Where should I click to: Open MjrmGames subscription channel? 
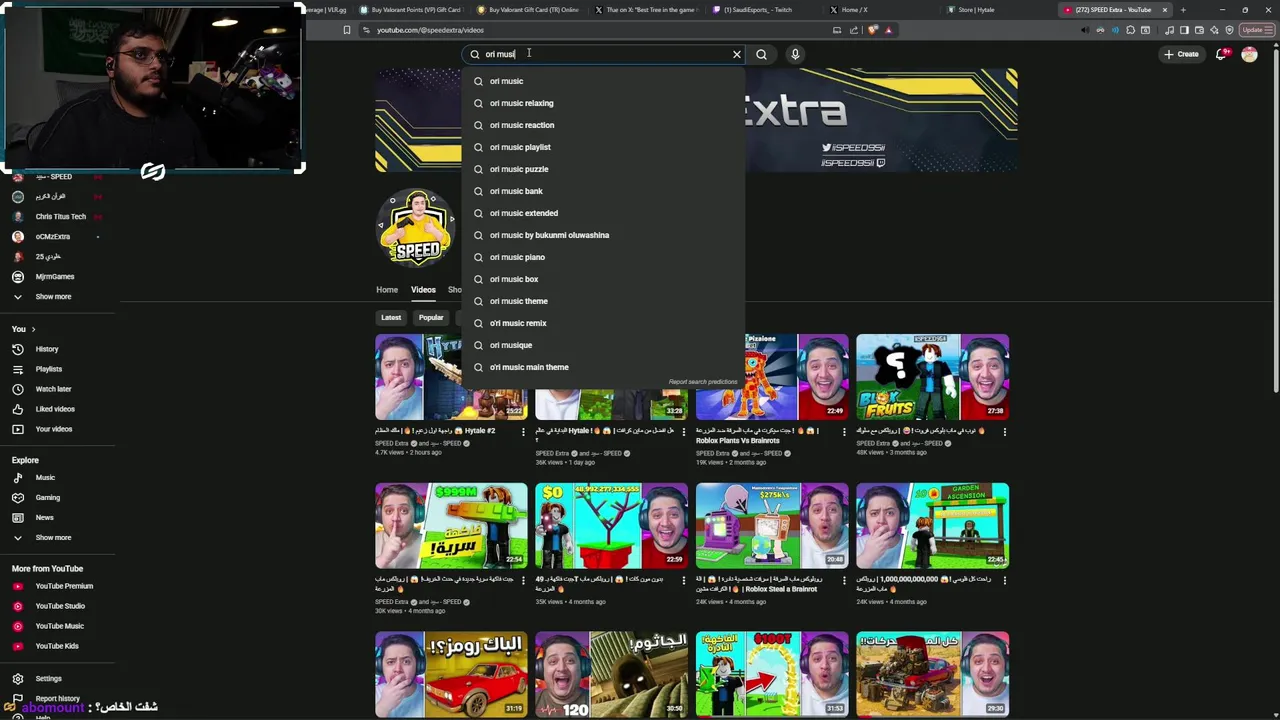point(54,277)
